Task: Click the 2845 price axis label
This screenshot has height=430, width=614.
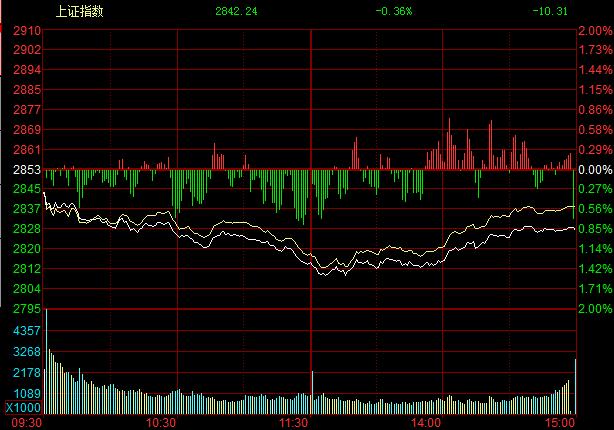Action: [27, 189]
